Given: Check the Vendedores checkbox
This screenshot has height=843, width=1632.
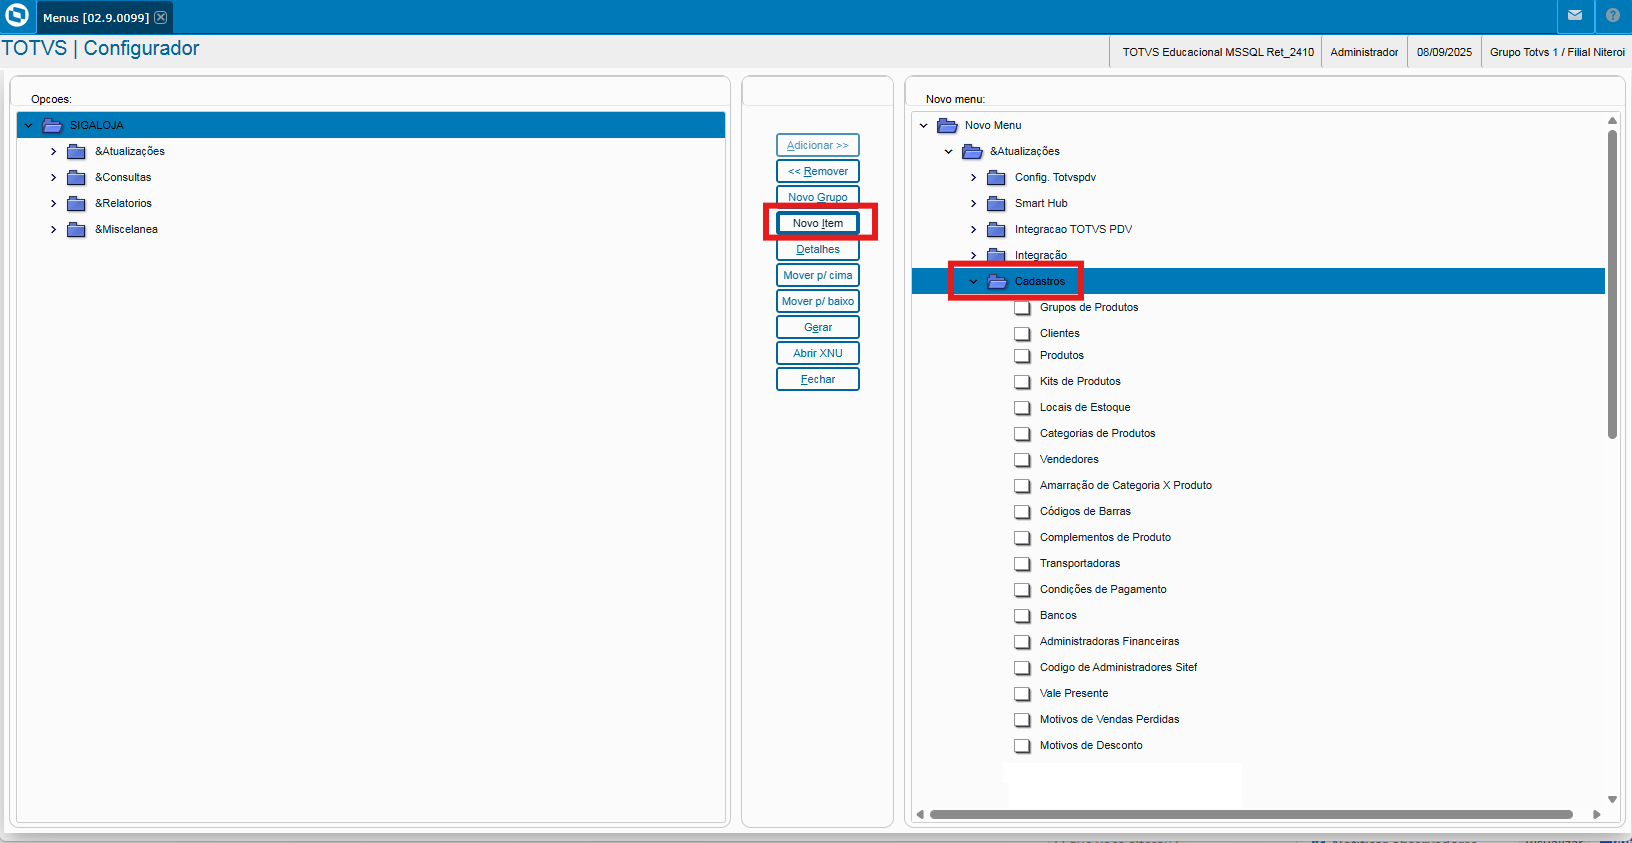Looking at the screenshot, I should tap(1022, 459).
